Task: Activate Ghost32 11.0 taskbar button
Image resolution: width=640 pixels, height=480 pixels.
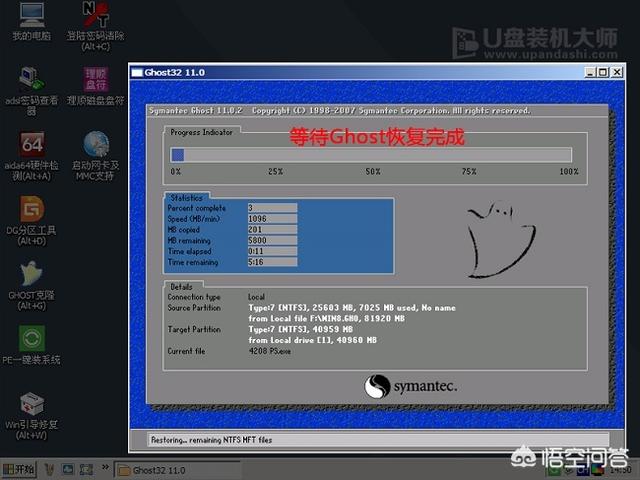Action: 176,470
